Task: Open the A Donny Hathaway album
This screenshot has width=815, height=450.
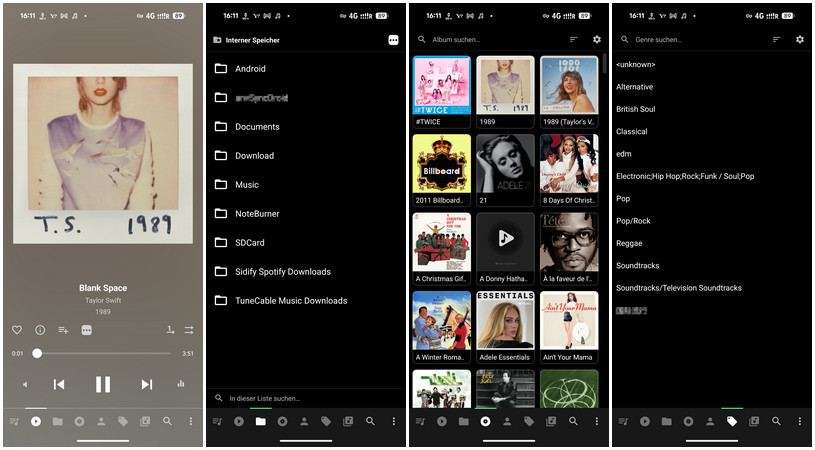Action: [x=505, y=249]
